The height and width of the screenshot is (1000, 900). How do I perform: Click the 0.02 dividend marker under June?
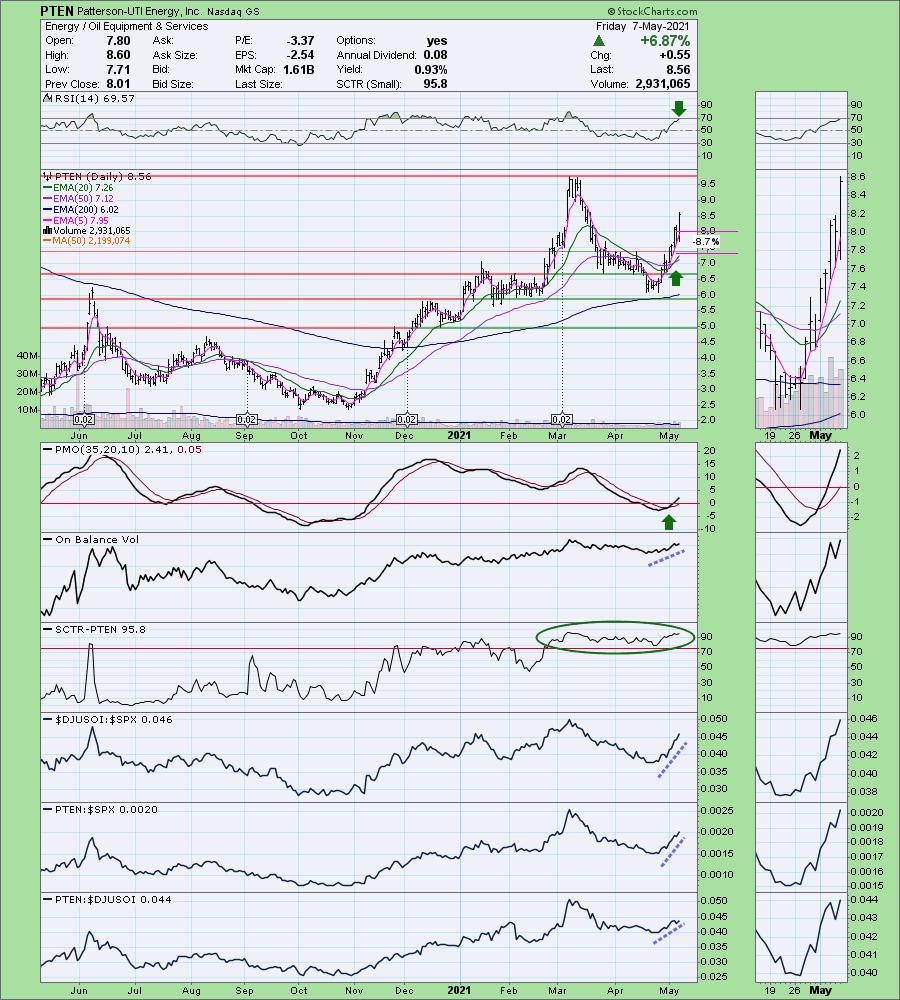[84, 420]
